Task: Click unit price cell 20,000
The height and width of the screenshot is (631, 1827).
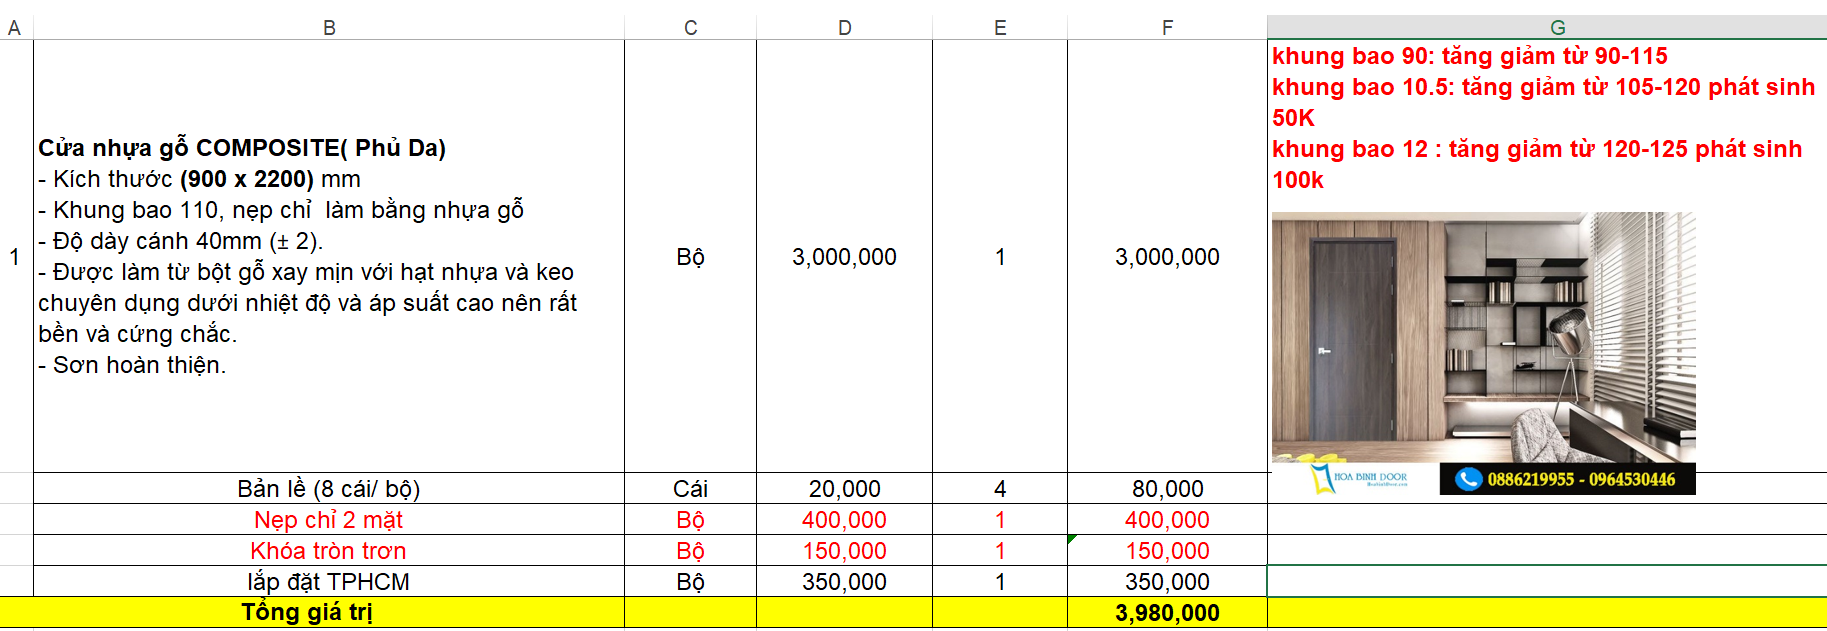Action: tap(844, 489)
